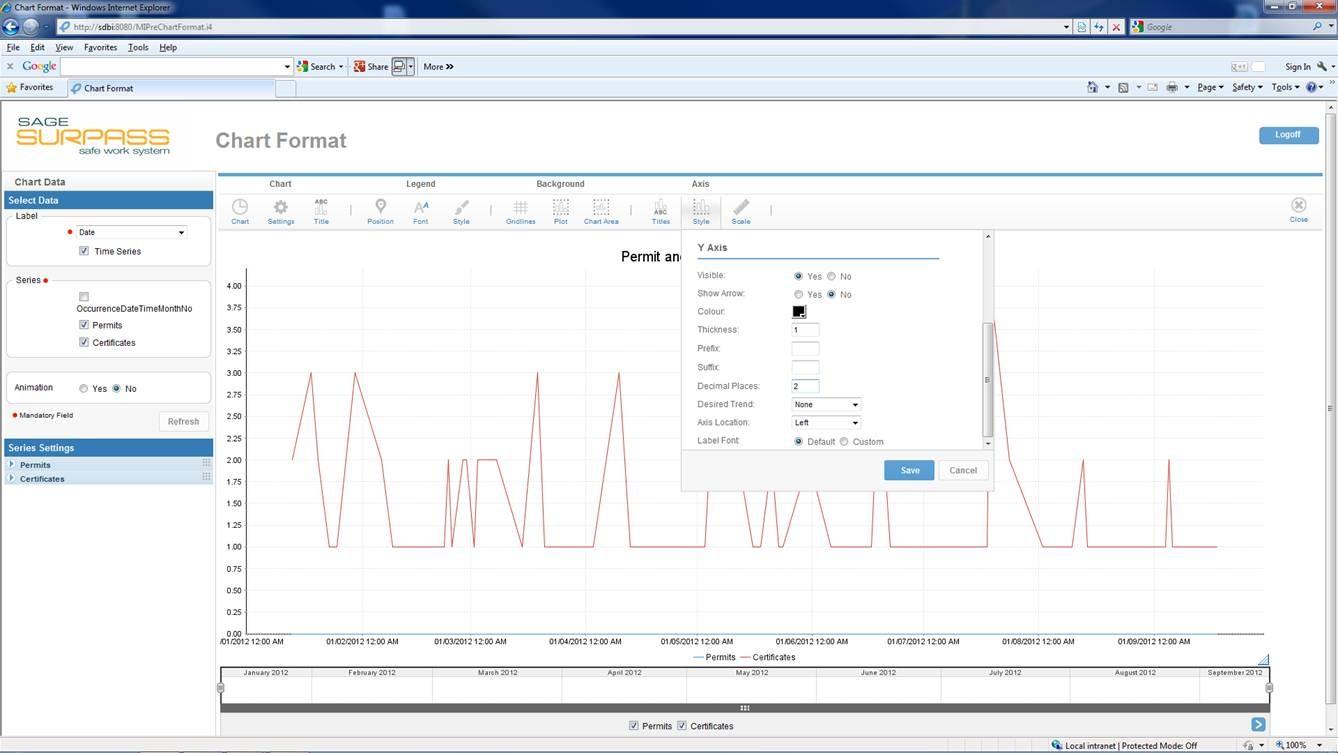Open the Axis Location dropdown
1338x753 pixels.
tap(826, 423)
